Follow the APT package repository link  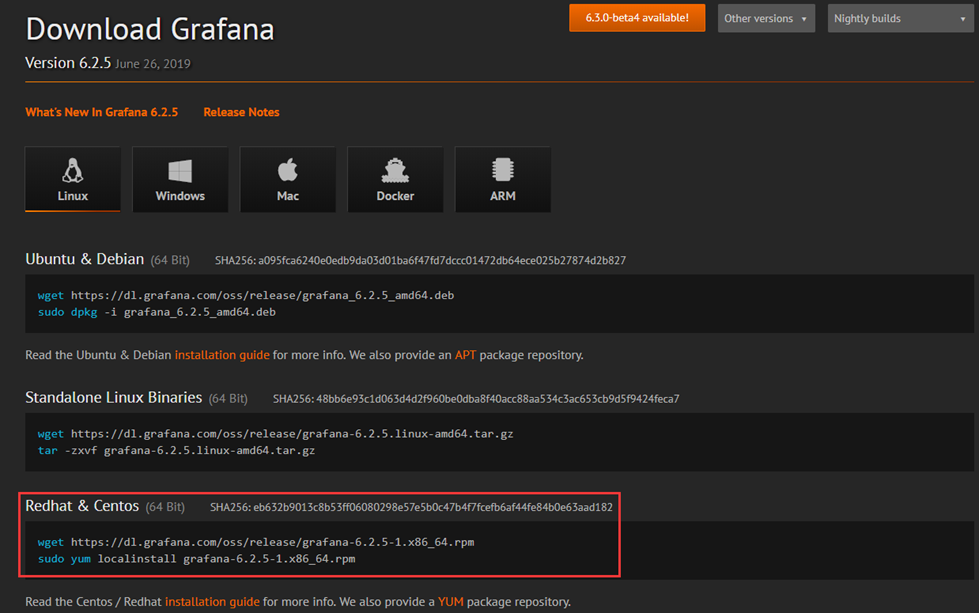(x=465, y=355)
